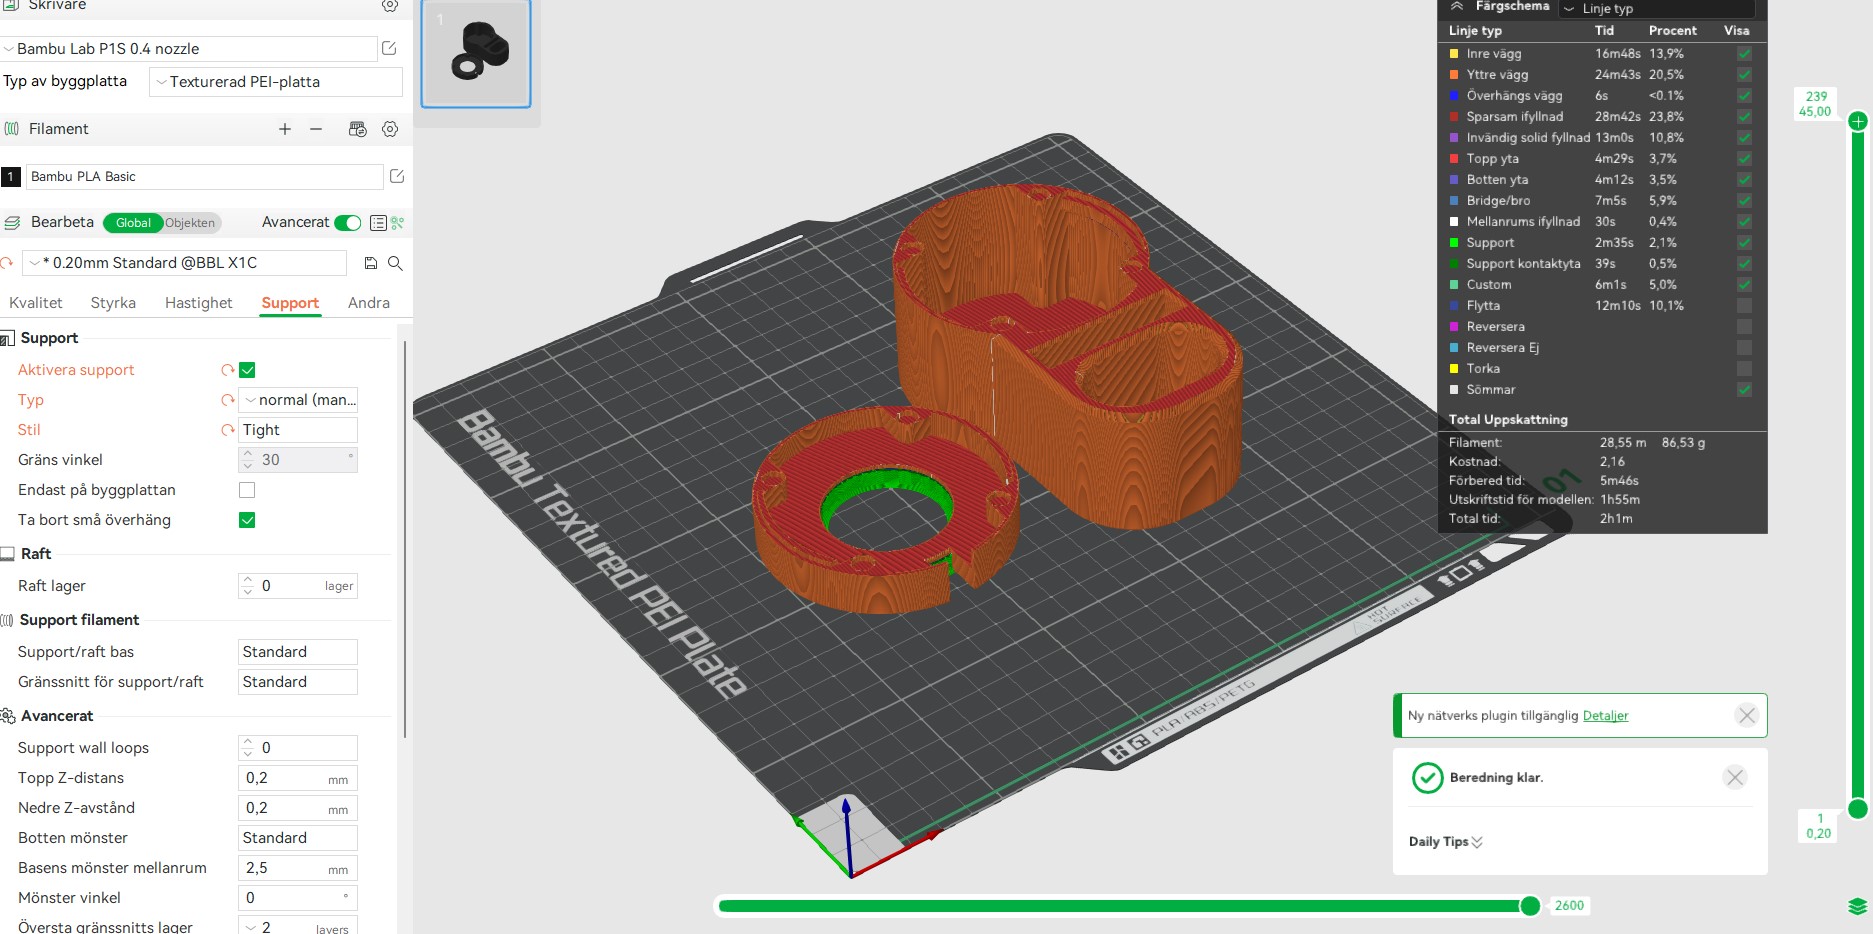This screenshot has width=1873, height=934.
Task: Add a filament with plus icon
Action: click(285, 129)
